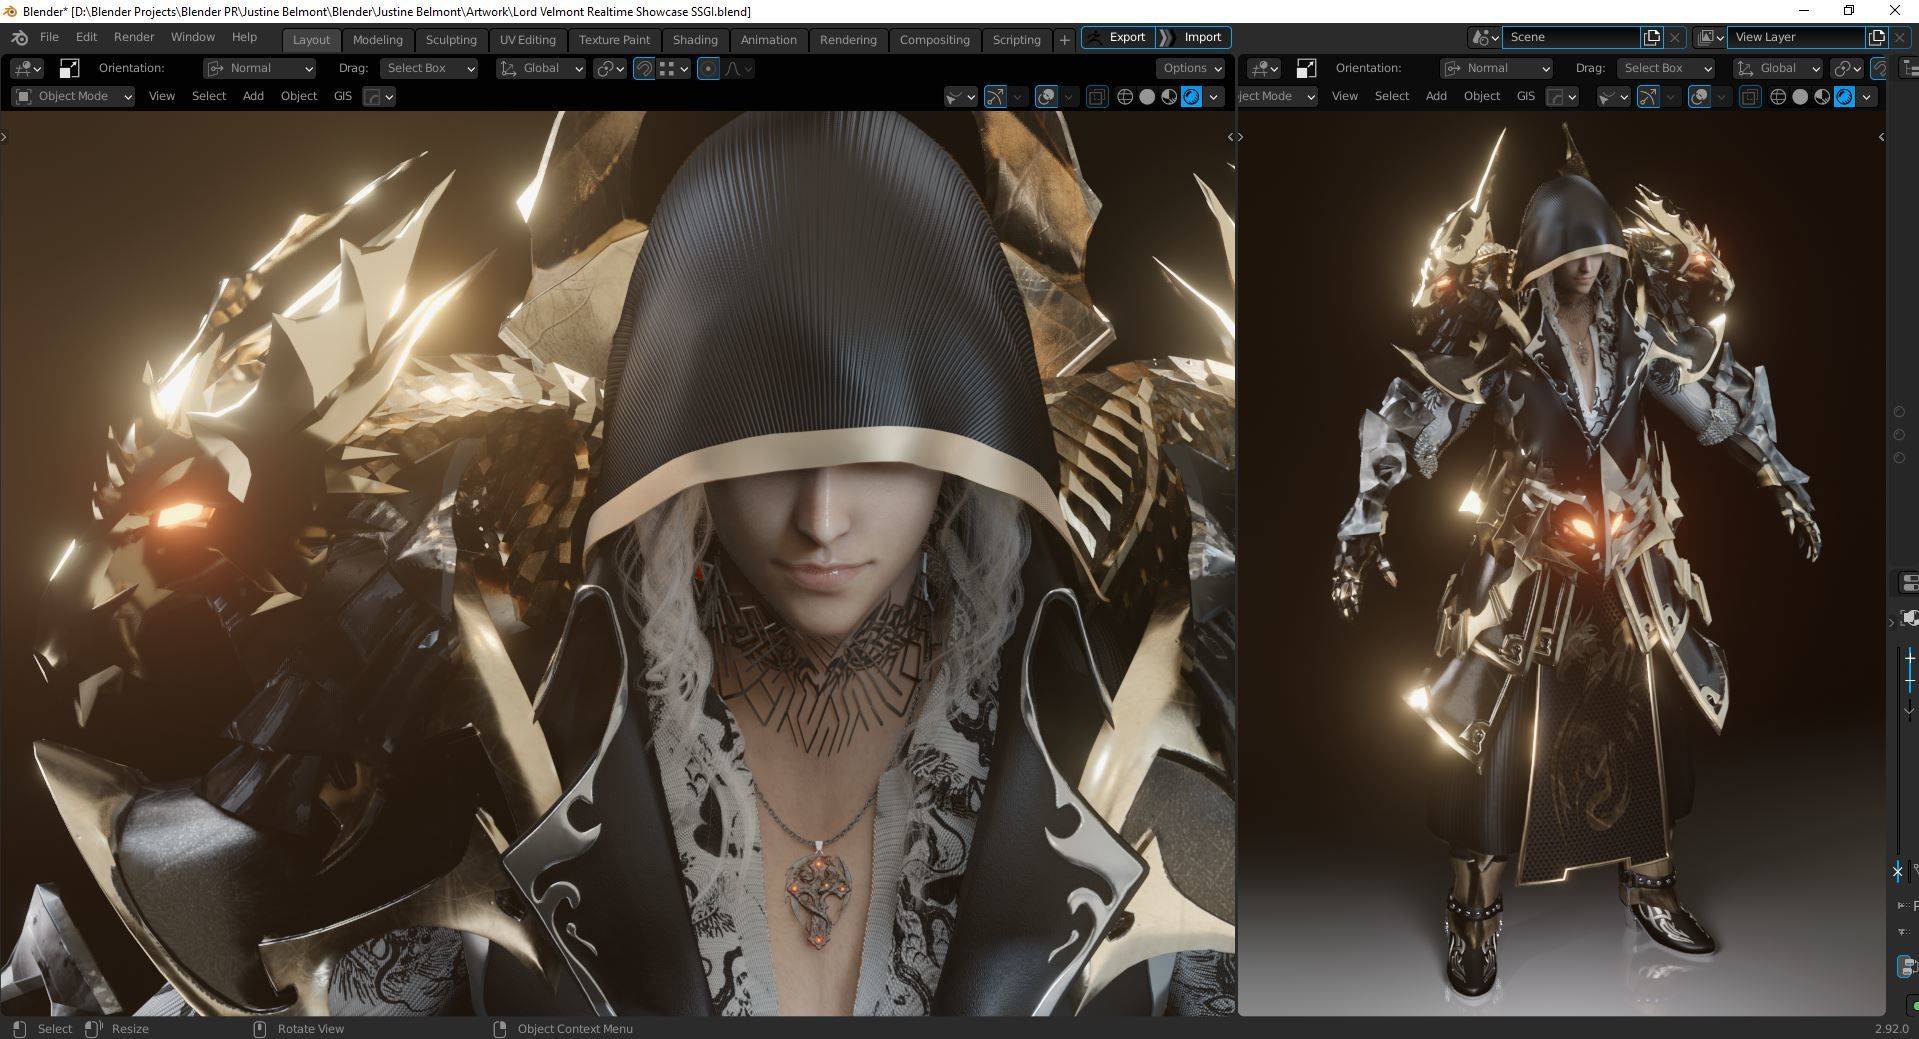Viewport: 1919px width, 1039px height.
Task: Switch to the Shading workspace tab
Action: pyautogui.click(x=694, y=40)
